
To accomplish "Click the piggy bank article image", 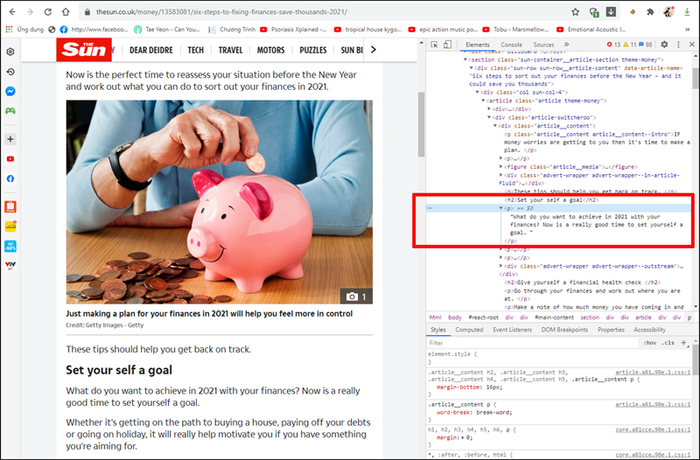I will (219, 202).
